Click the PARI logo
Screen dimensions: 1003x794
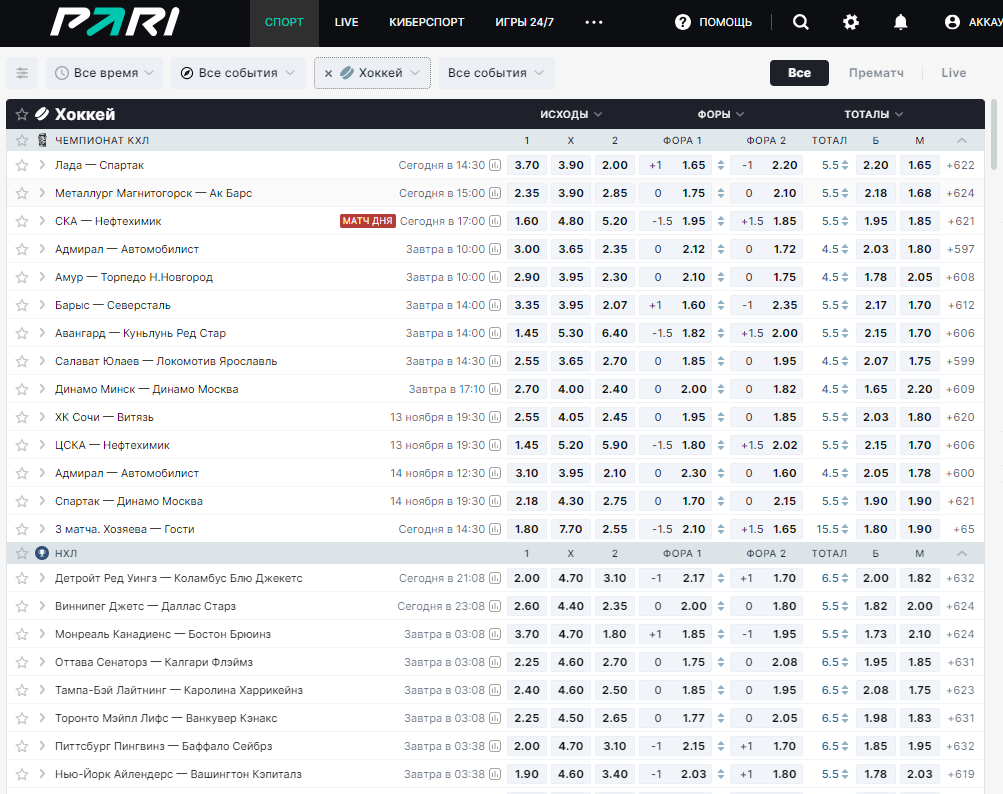(x=115, y=22)
